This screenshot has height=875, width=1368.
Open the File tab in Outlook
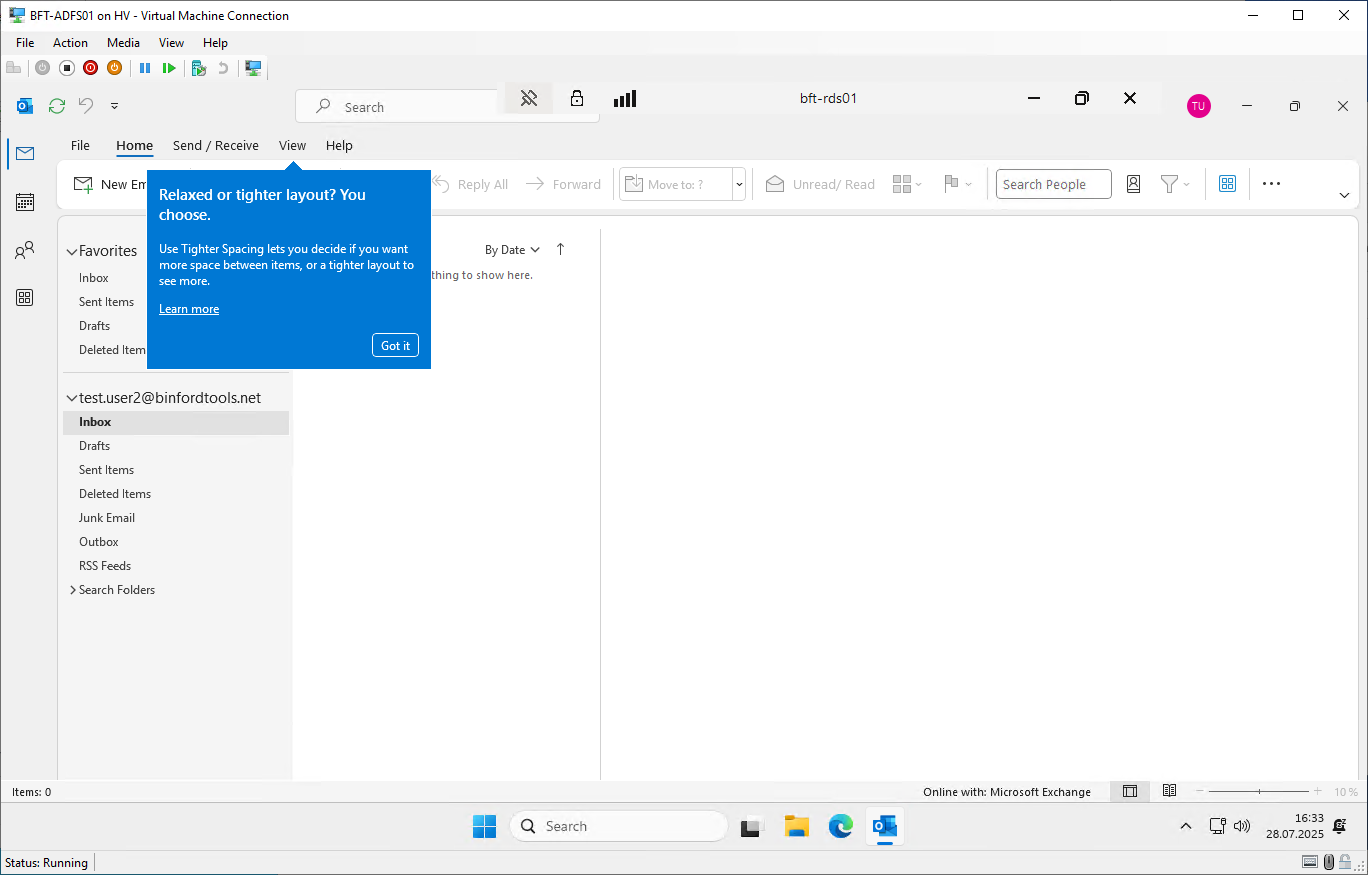[x=80, y=145]
